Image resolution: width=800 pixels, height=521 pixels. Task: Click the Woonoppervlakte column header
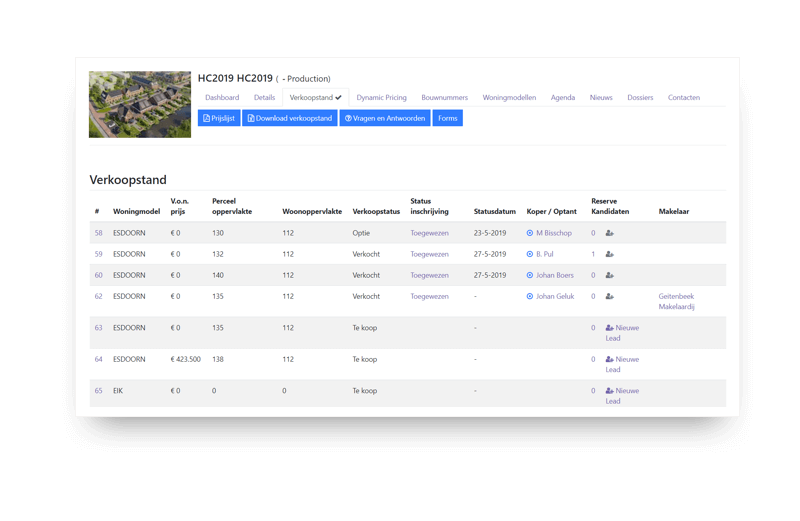[x=312, y=212]
